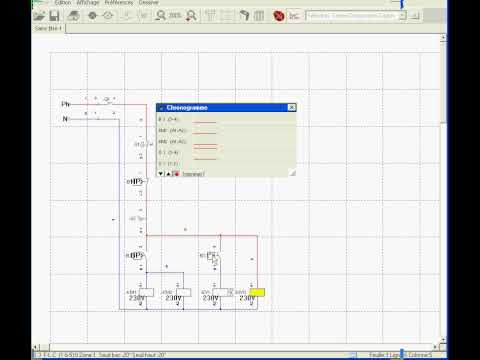Image resolution: width=480 pixels, height=360 pixels.
Task: Open the Préférences menu
Action: click(119, 3)
